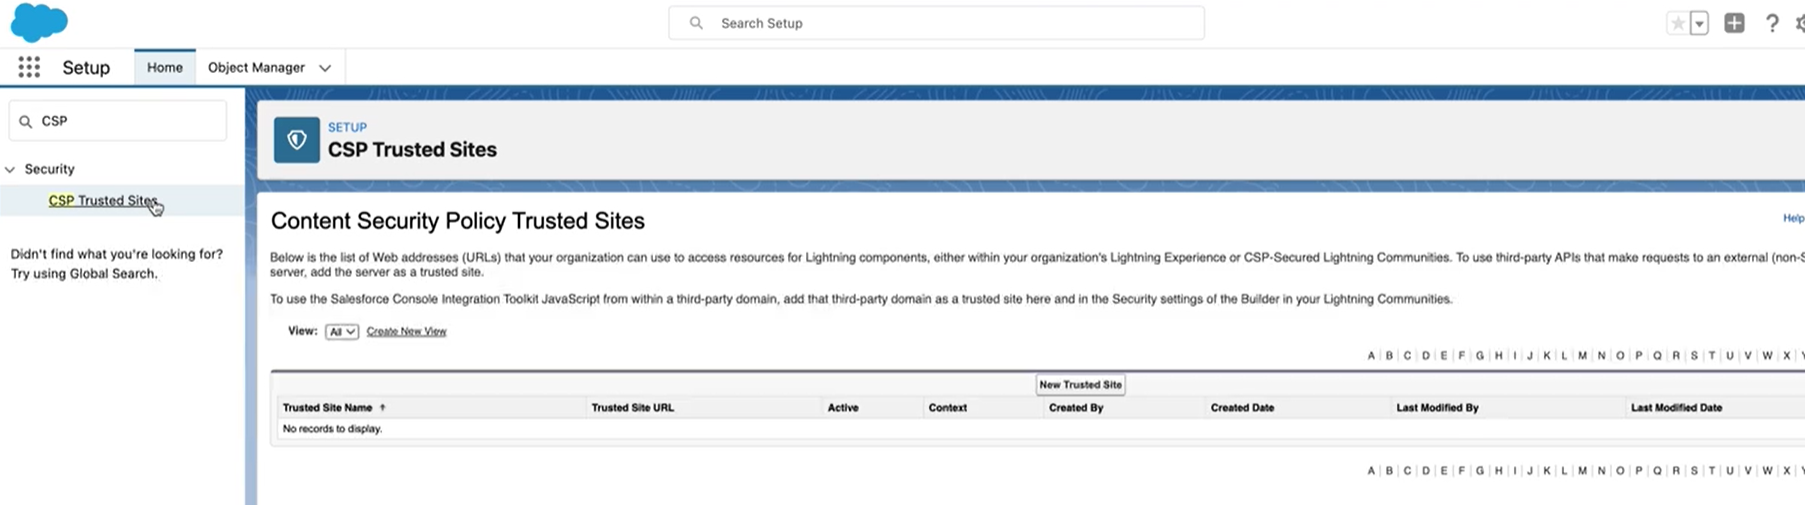The width and height of the screenshot is (1805, 505).
Task: Click the Try using Global Search text
Action: coord(84,274)
